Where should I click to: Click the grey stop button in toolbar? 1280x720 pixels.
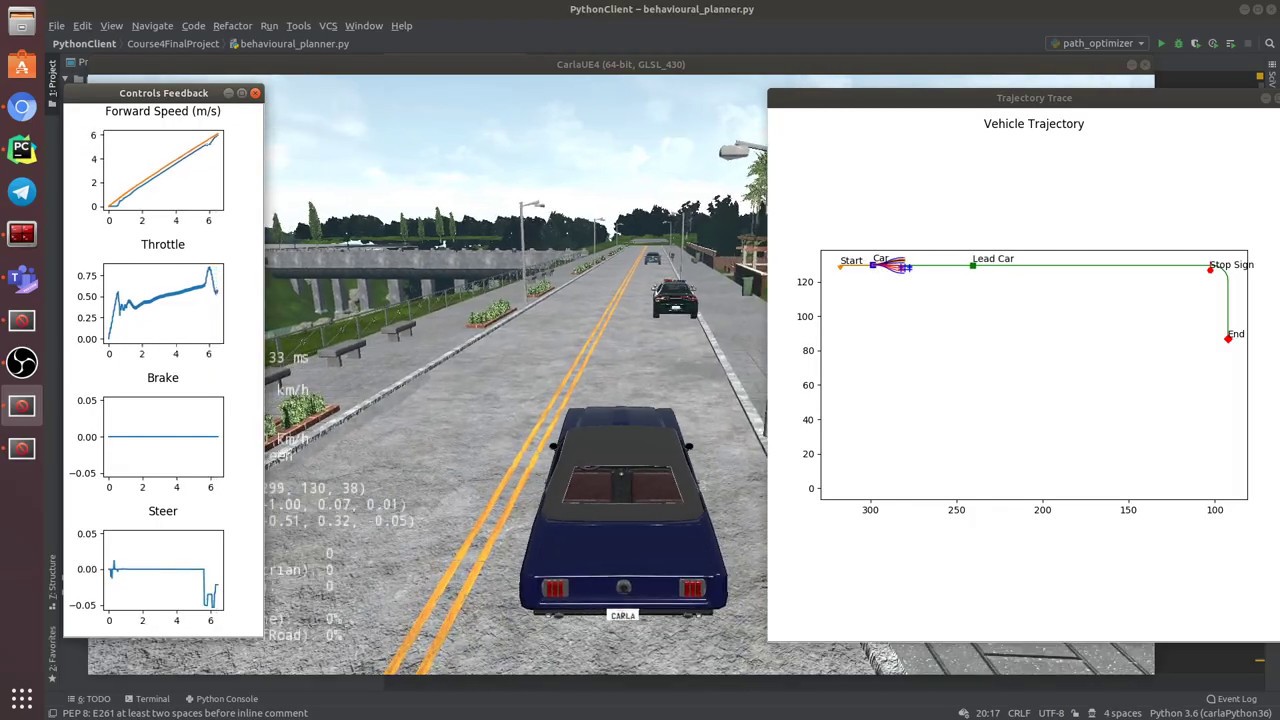click(x=1247, y=44)
